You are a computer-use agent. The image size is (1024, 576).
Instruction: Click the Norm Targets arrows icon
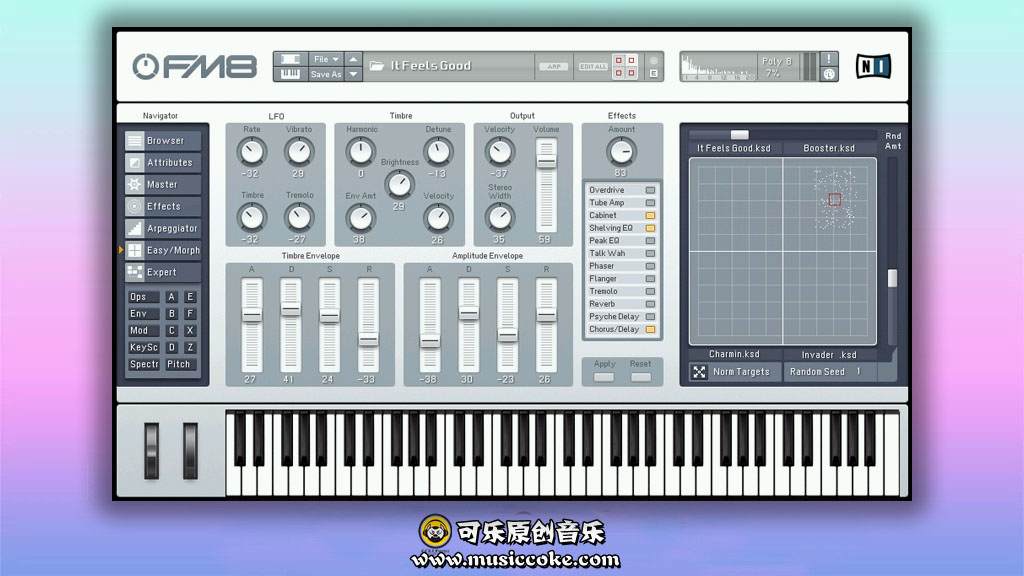pyautogui.click(x=699, y=372)
